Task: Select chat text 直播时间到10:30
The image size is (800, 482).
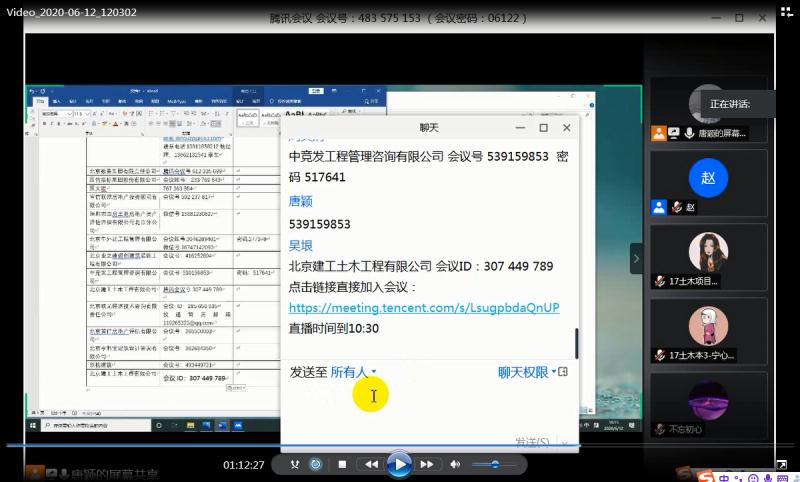Action: pyautogui.click(x=334, y=328)
